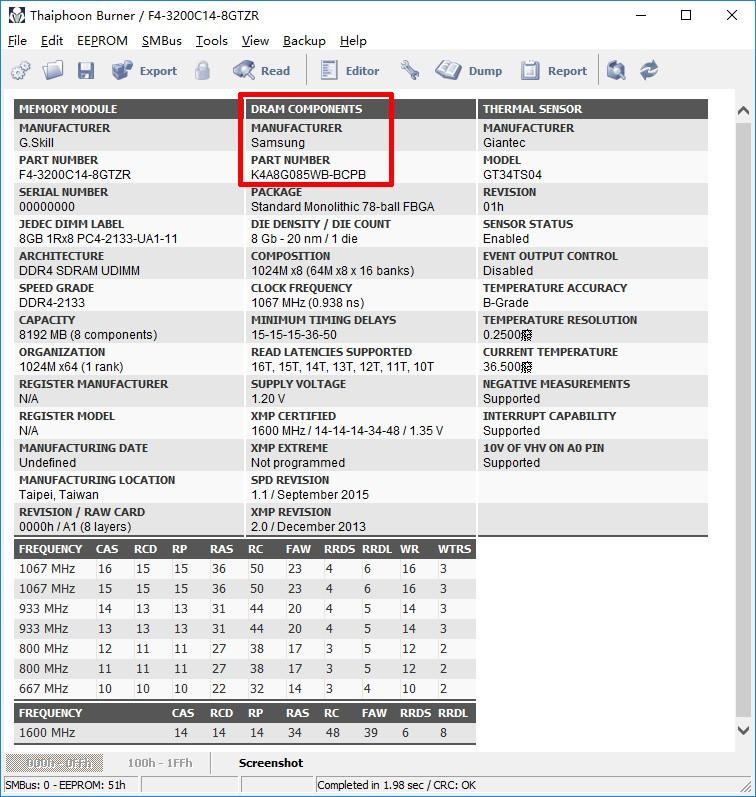Open the Backup menu

coord(304,41)
